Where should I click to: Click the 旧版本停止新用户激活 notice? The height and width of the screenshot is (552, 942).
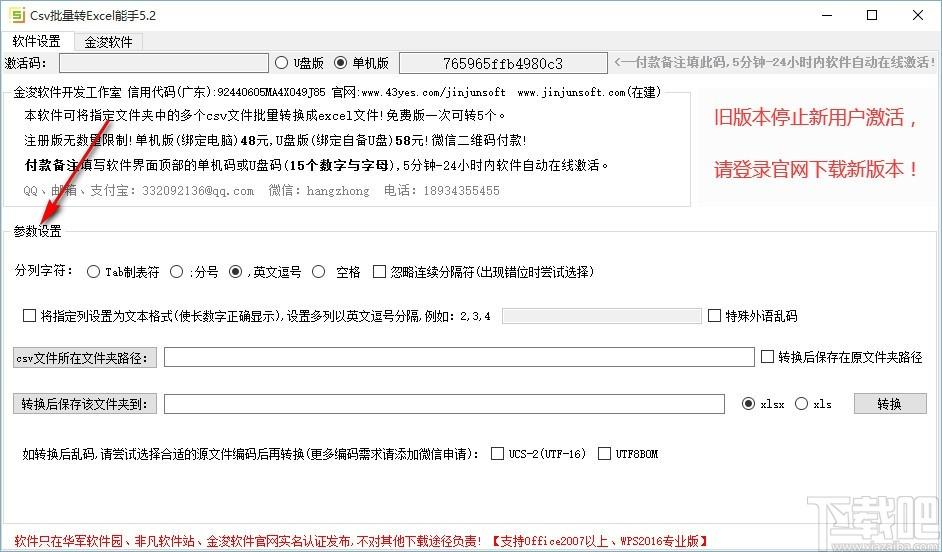(815, 117)
